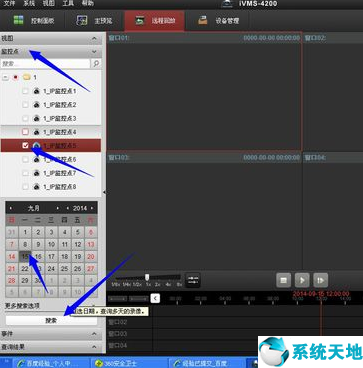Viewport: 363px width, 368px height.
Task: Toggle synchronous playback button
Action: tap(192, 280)
